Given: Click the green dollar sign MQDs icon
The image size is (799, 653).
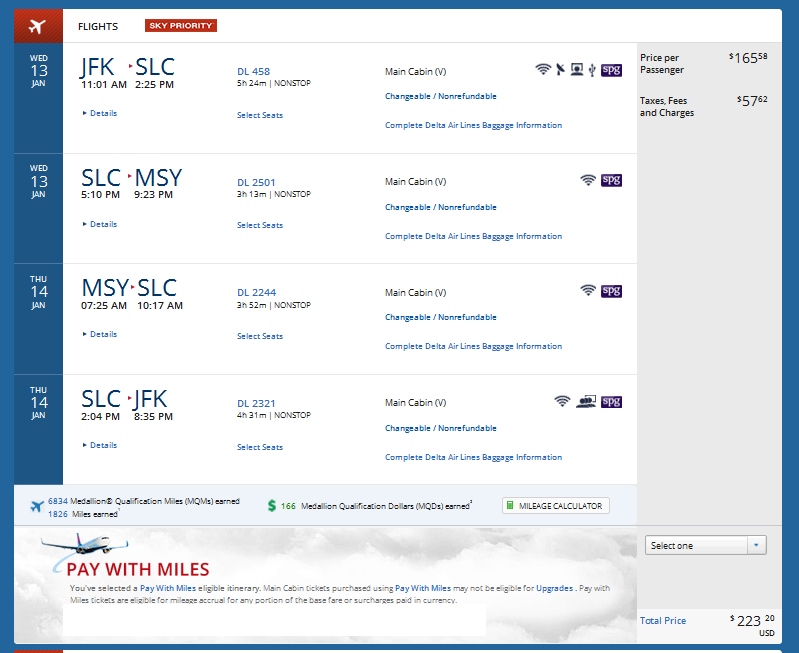Looking at the screenshot, I should (272, 506).
